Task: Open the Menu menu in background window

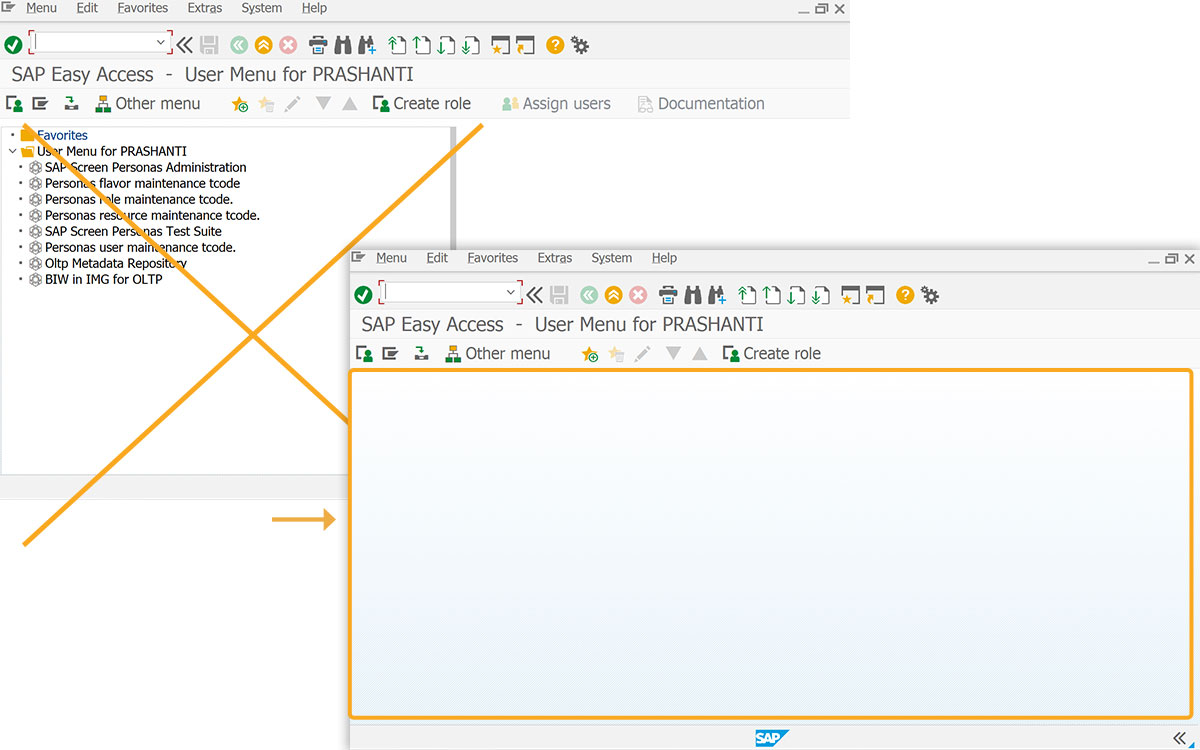Action: 41,8
